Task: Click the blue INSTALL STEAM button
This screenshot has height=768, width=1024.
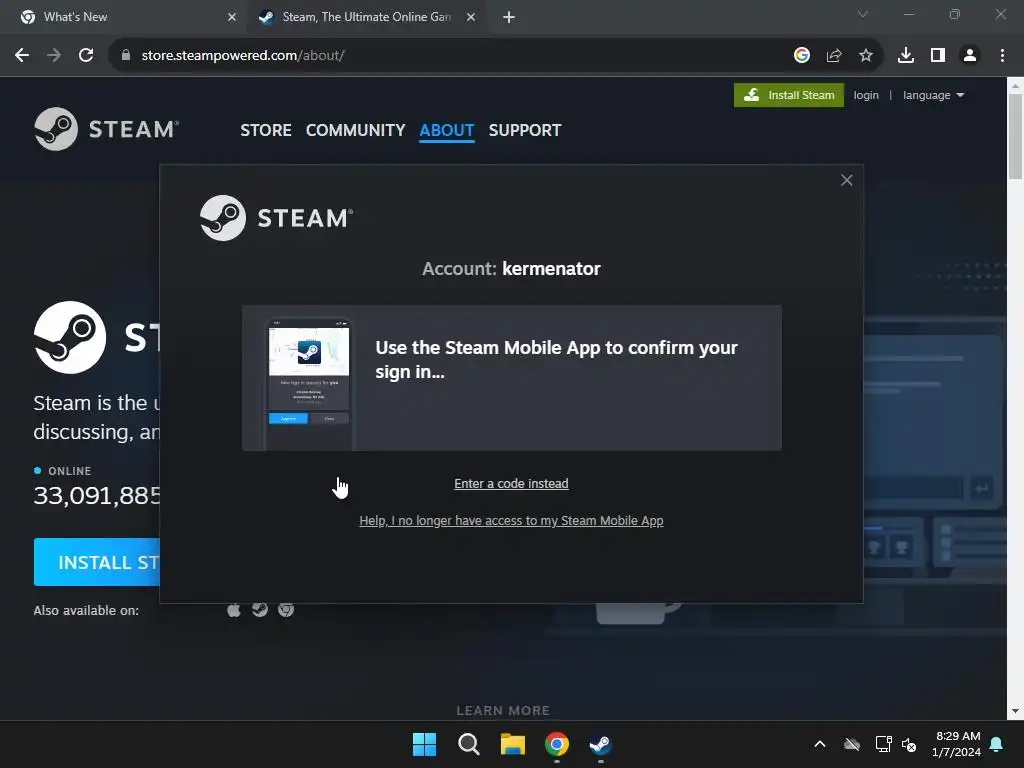Action: pyautogui.click(x=97, y=562)
